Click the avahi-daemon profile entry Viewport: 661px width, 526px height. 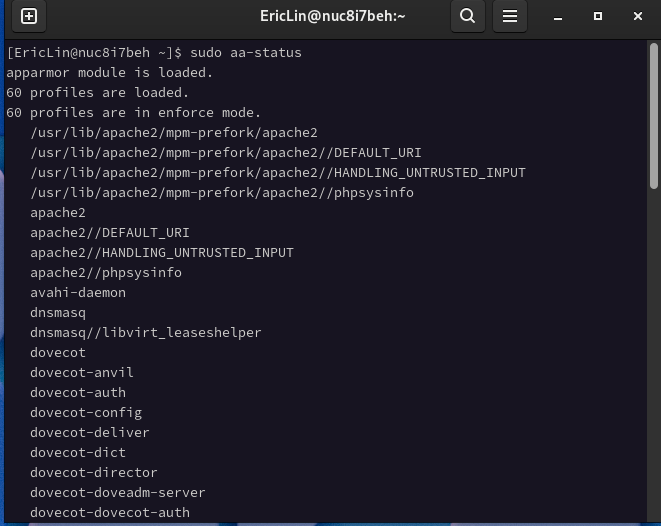78,292
